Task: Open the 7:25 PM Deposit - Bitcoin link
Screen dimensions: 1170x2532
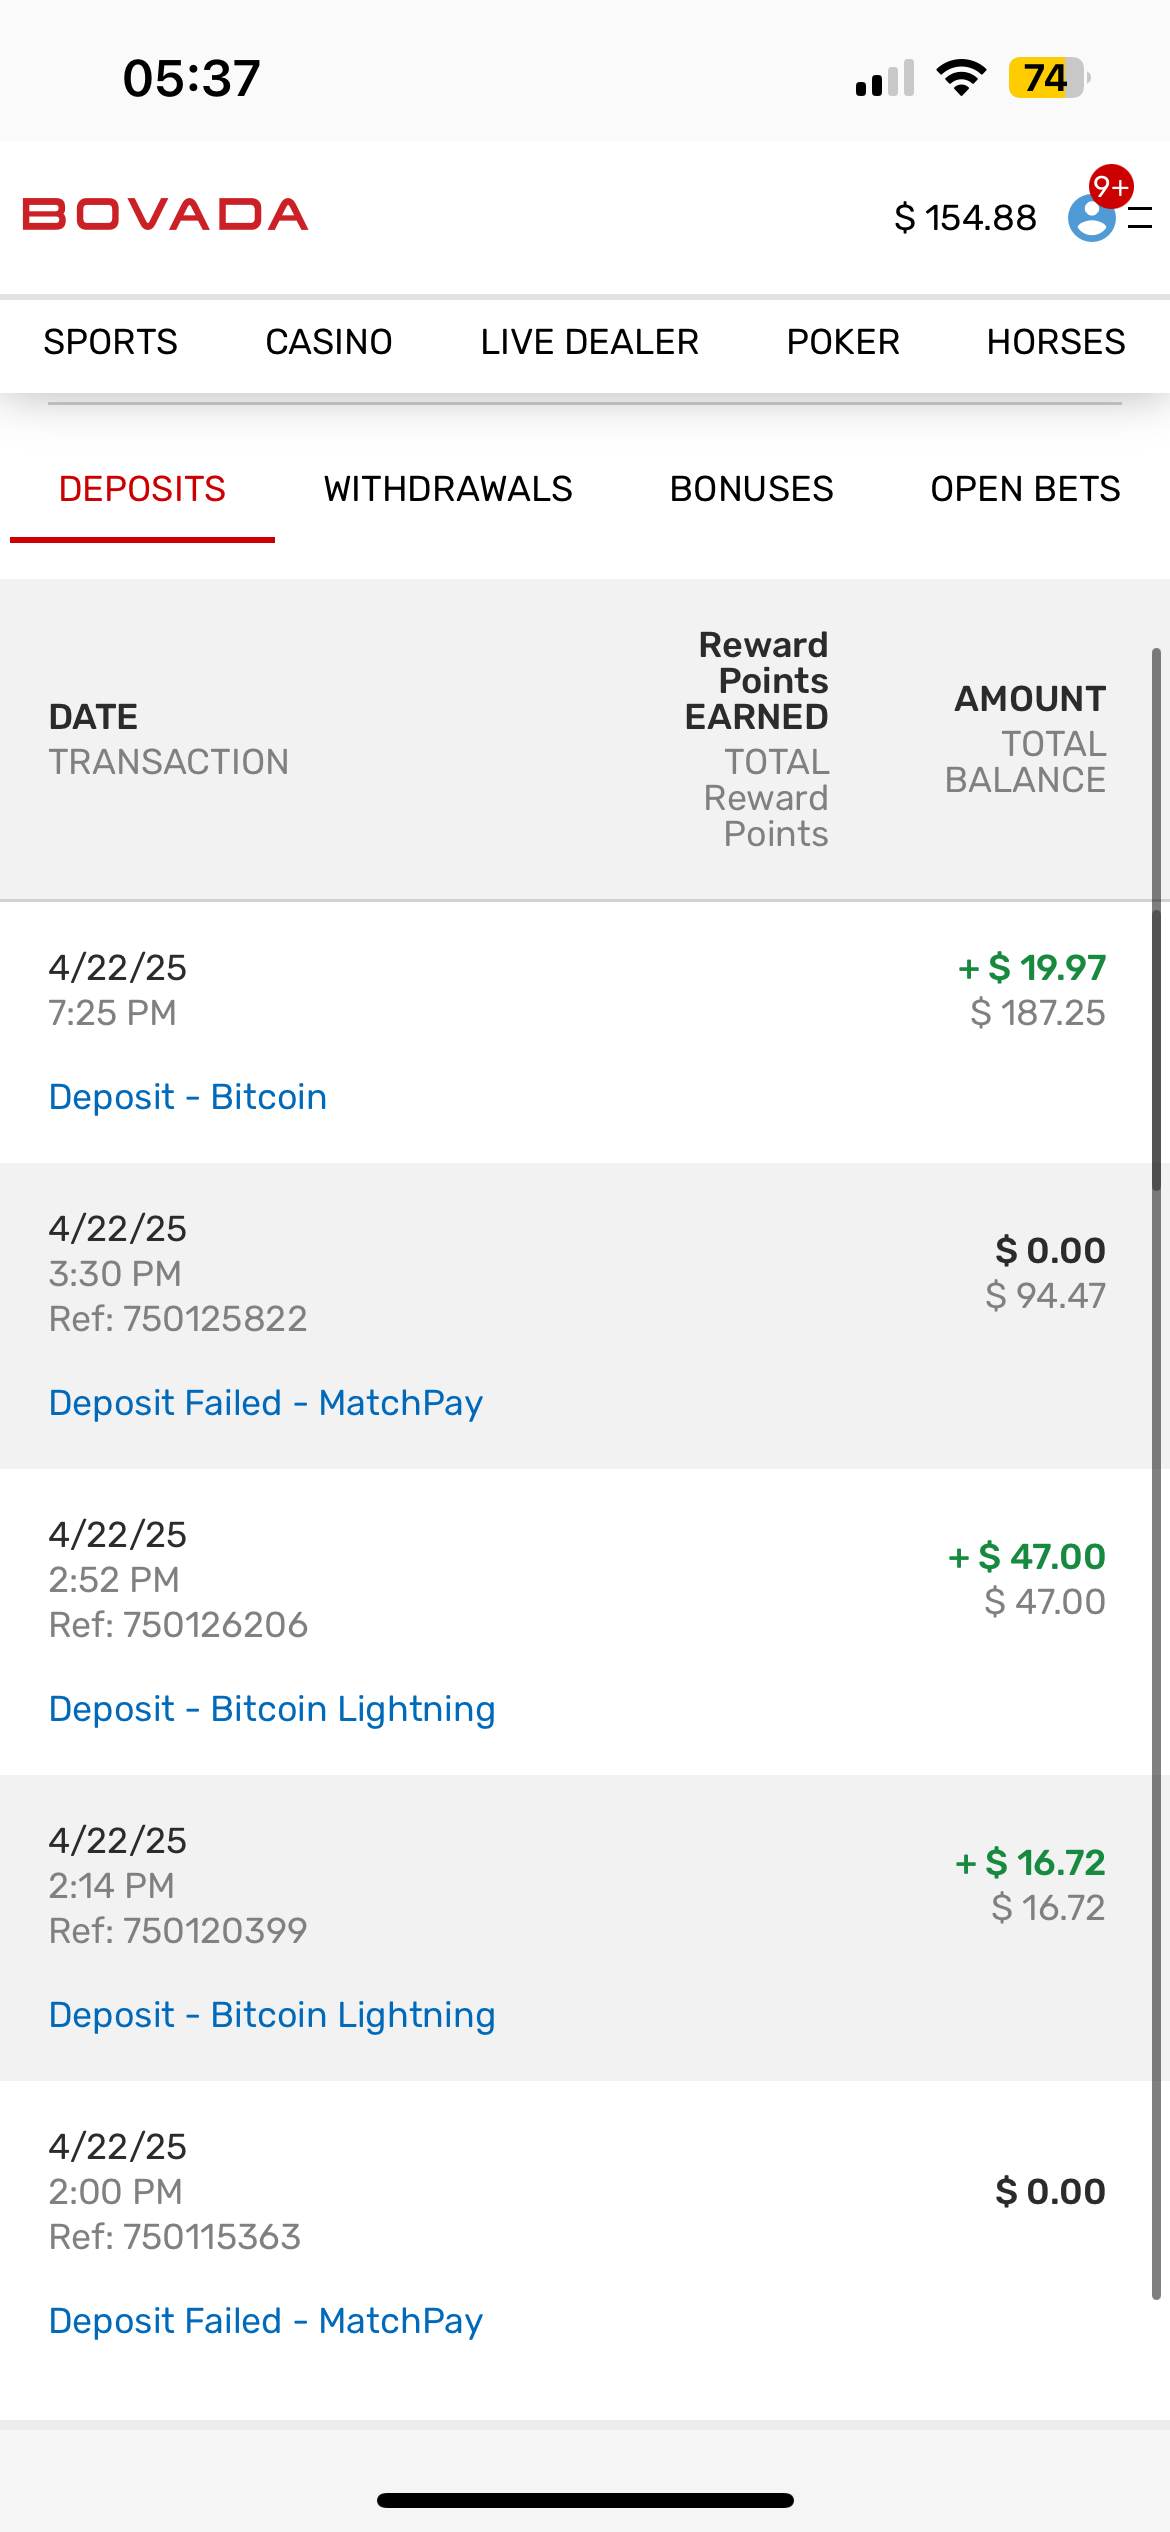Action: click(x=188, y=1097)
